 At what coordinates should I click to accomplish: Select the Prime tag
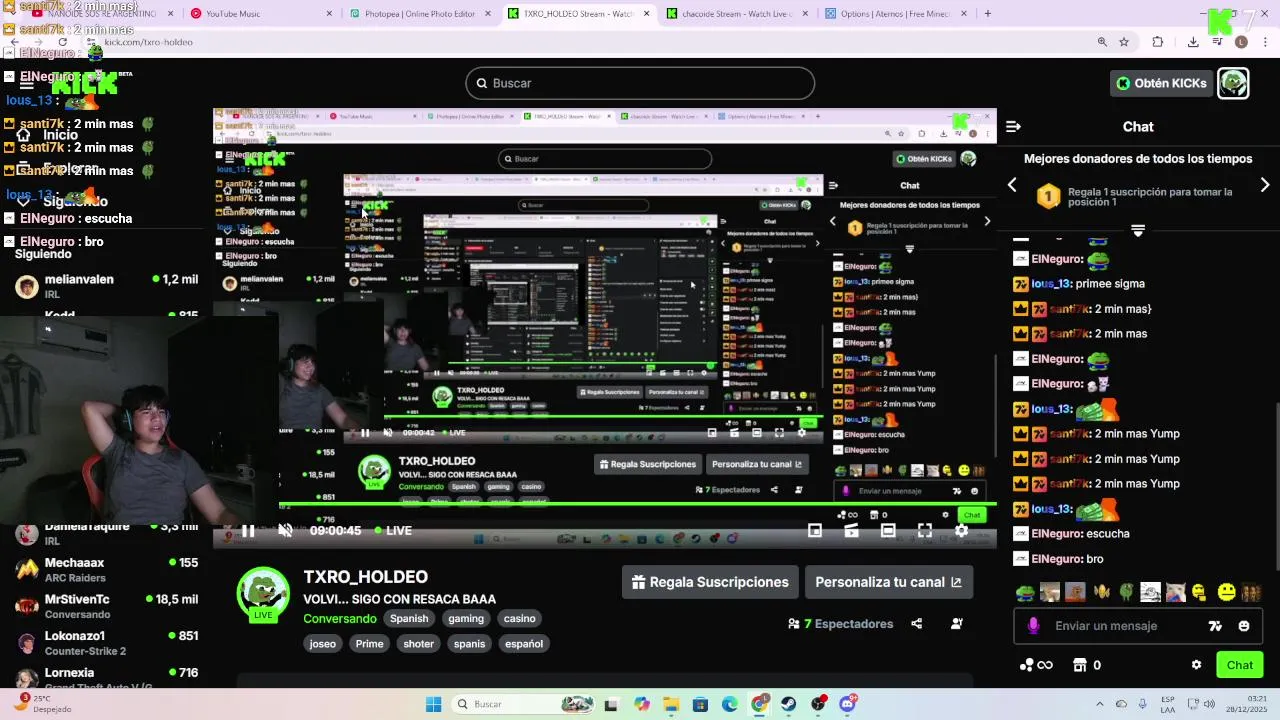(370, 644)
